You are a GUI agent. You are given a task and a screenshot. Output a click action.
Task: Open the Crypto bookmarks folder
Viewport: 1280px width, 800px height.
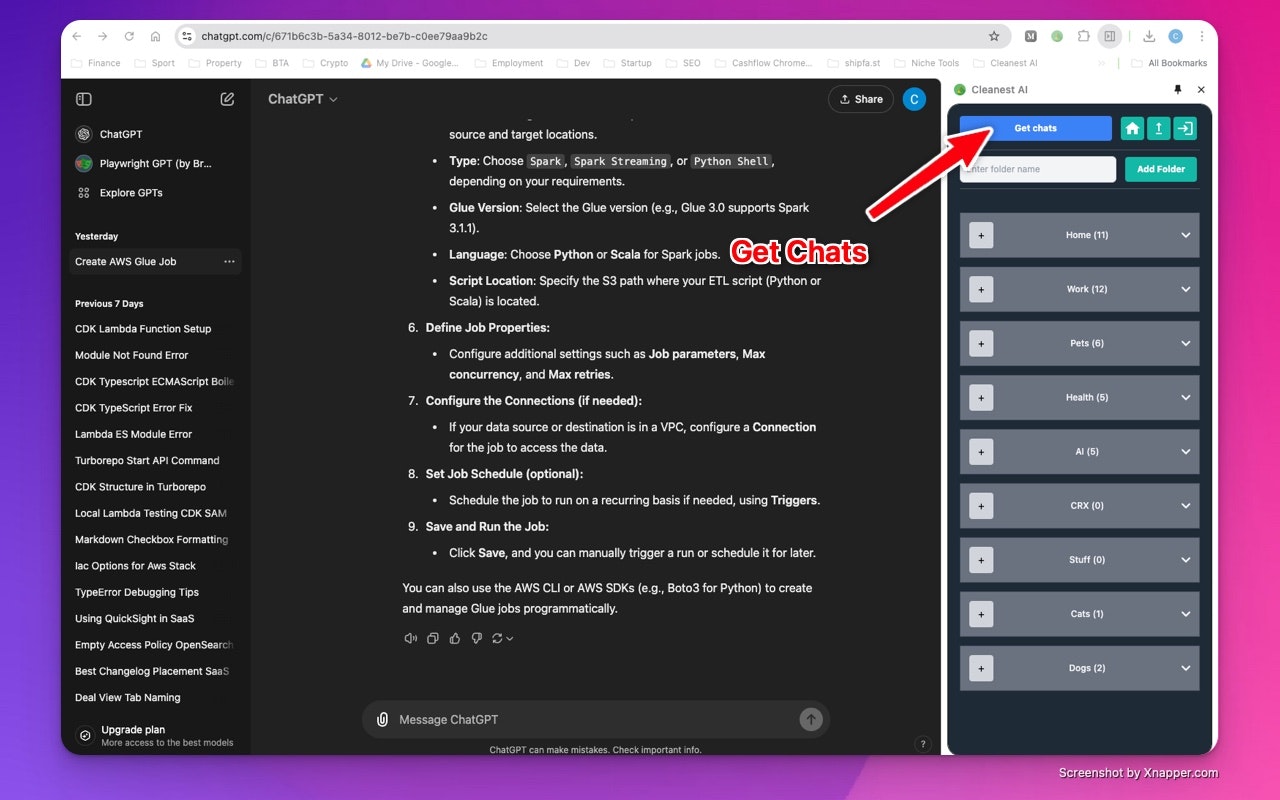(326, 63)
